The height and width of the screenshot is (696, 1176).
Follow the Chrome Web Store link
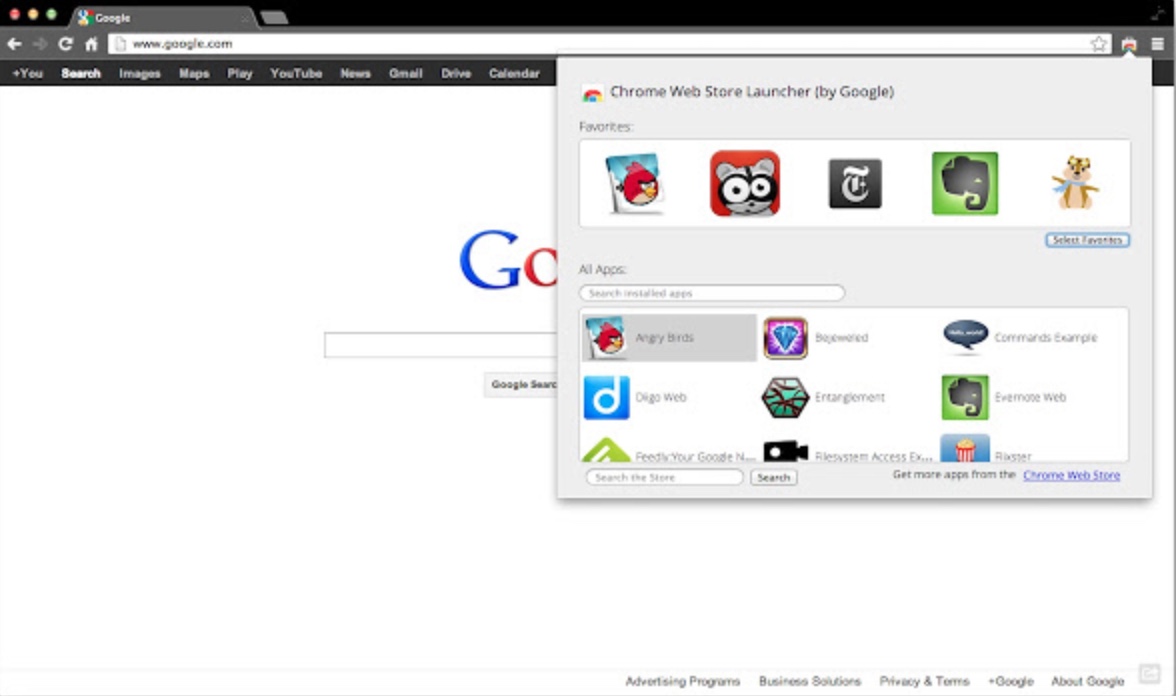click(1071, 476)
